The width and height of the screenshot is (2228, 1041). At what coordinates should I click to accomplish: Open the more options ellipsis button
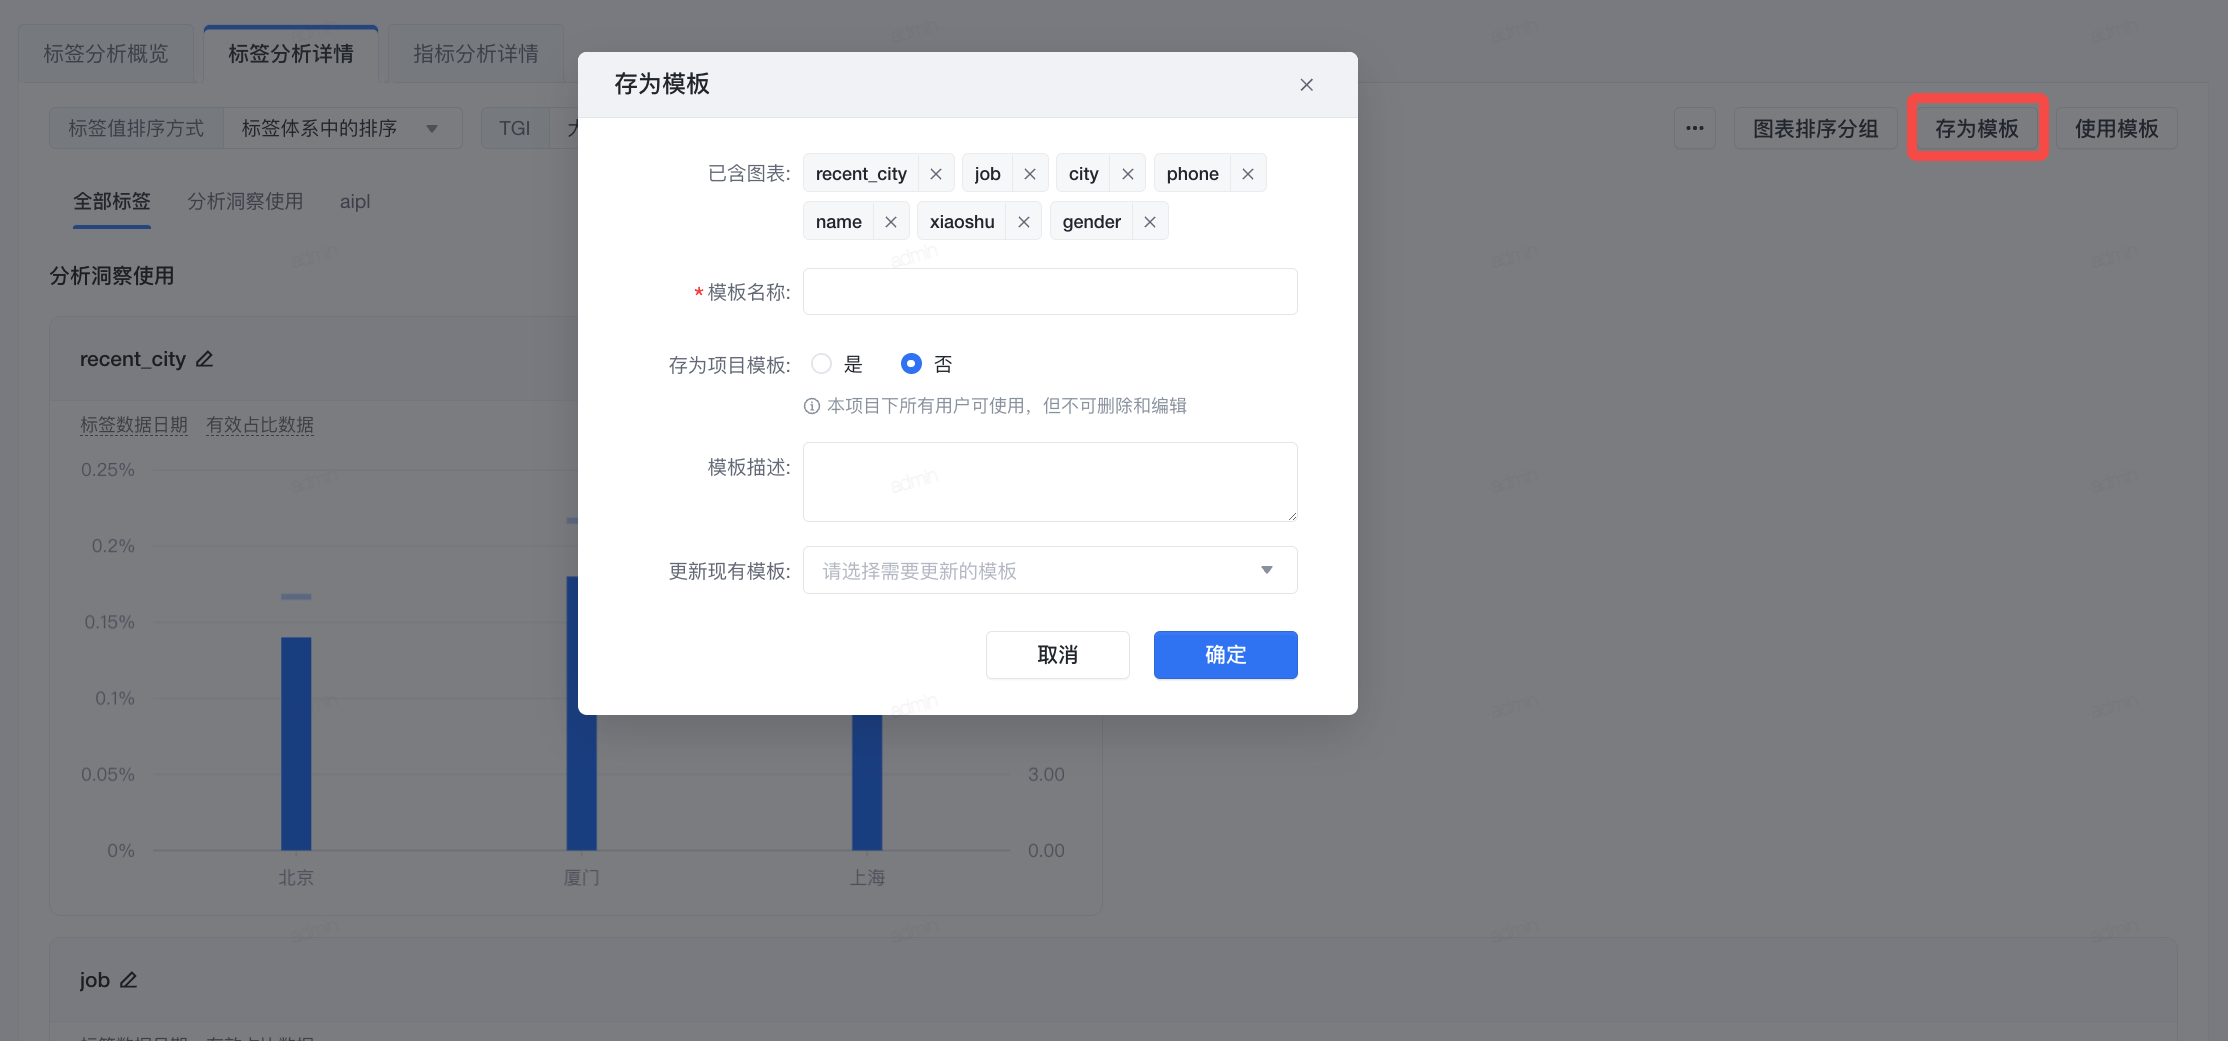[1695, 128]
